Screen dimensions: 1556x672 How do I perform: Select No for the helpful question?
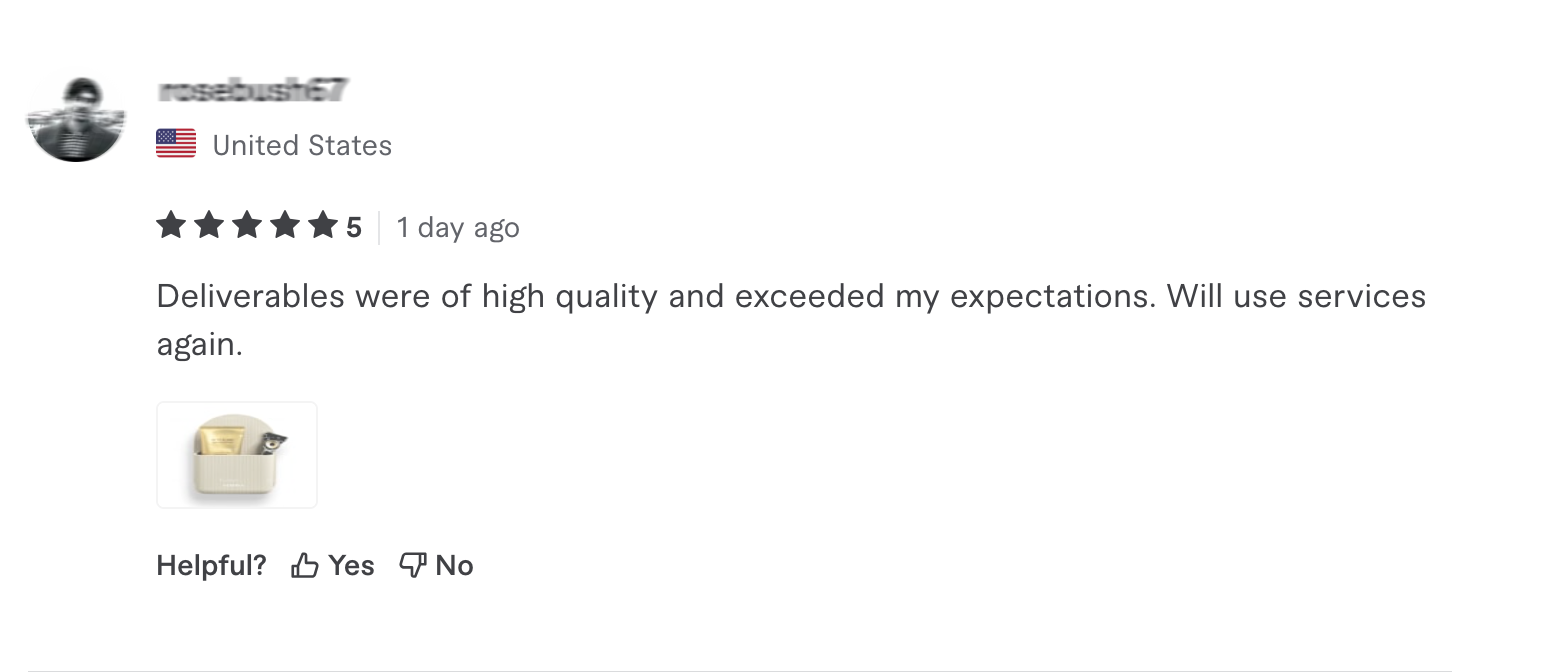pyautogui.click(x=454, y=566)
